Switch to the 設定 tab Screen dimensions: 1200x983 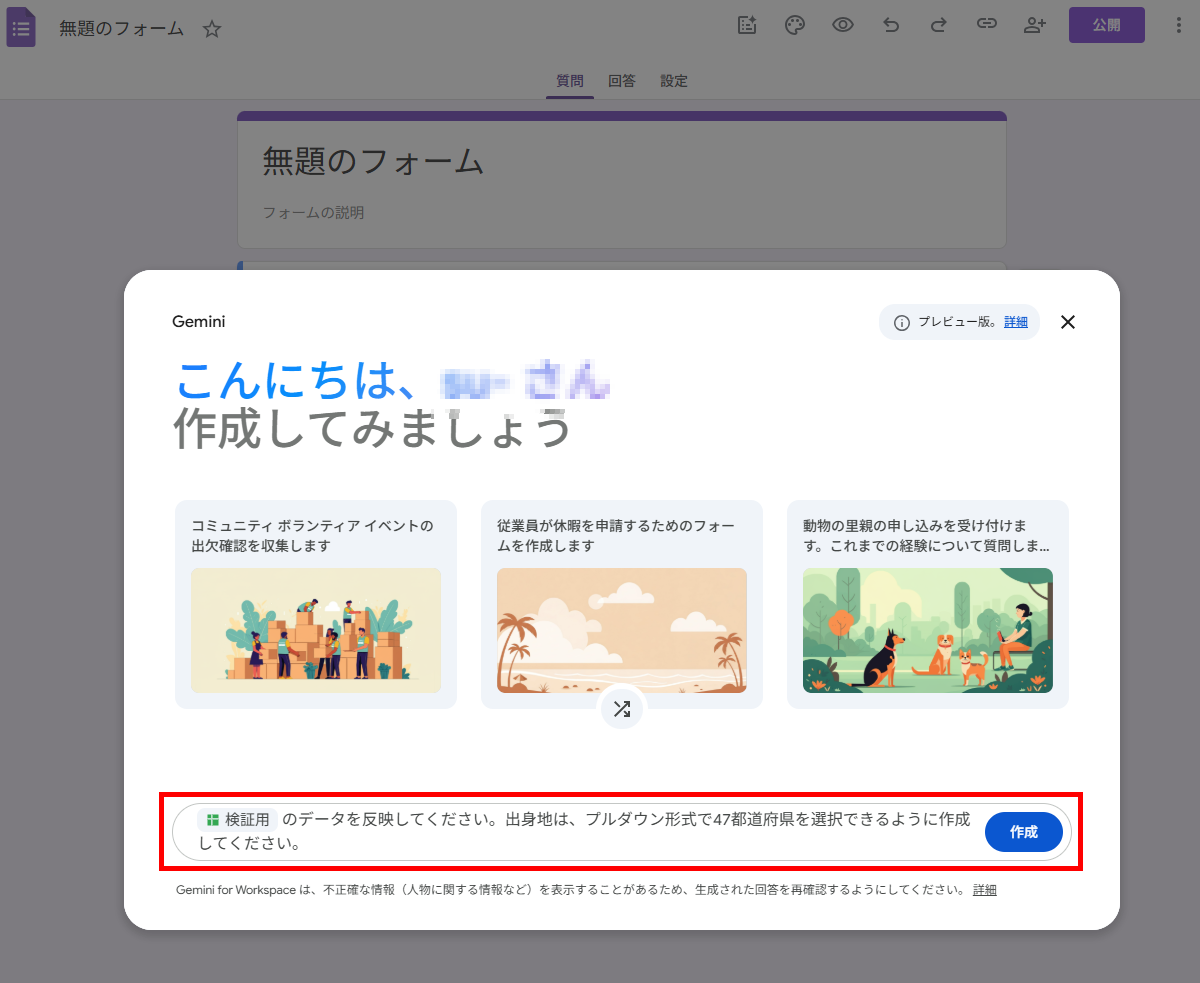[674, 81]
